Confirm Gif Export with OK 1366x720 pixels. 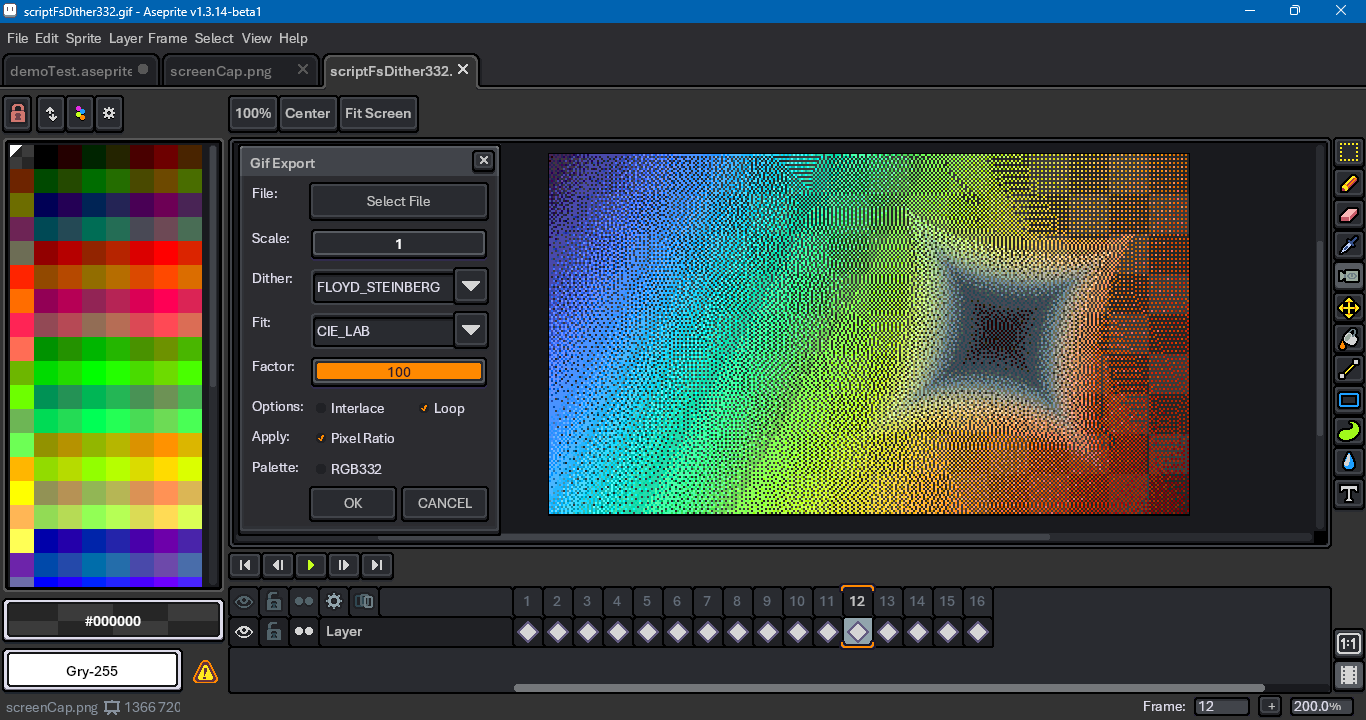(352, 503)
